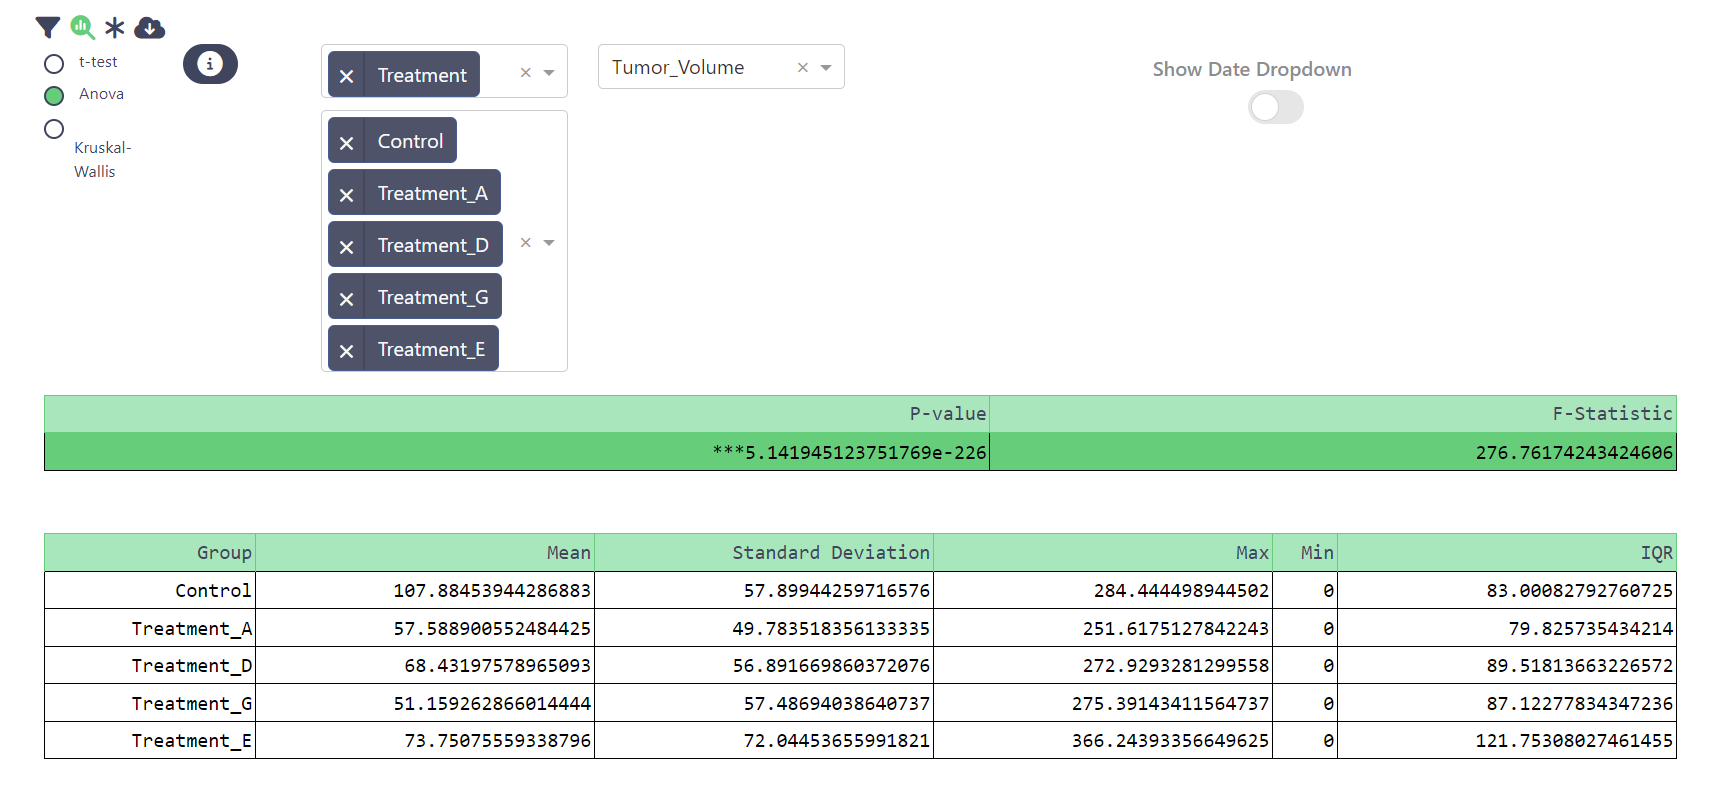
Task: Click the IQR column header
Action: click(x=1507, y=553)
